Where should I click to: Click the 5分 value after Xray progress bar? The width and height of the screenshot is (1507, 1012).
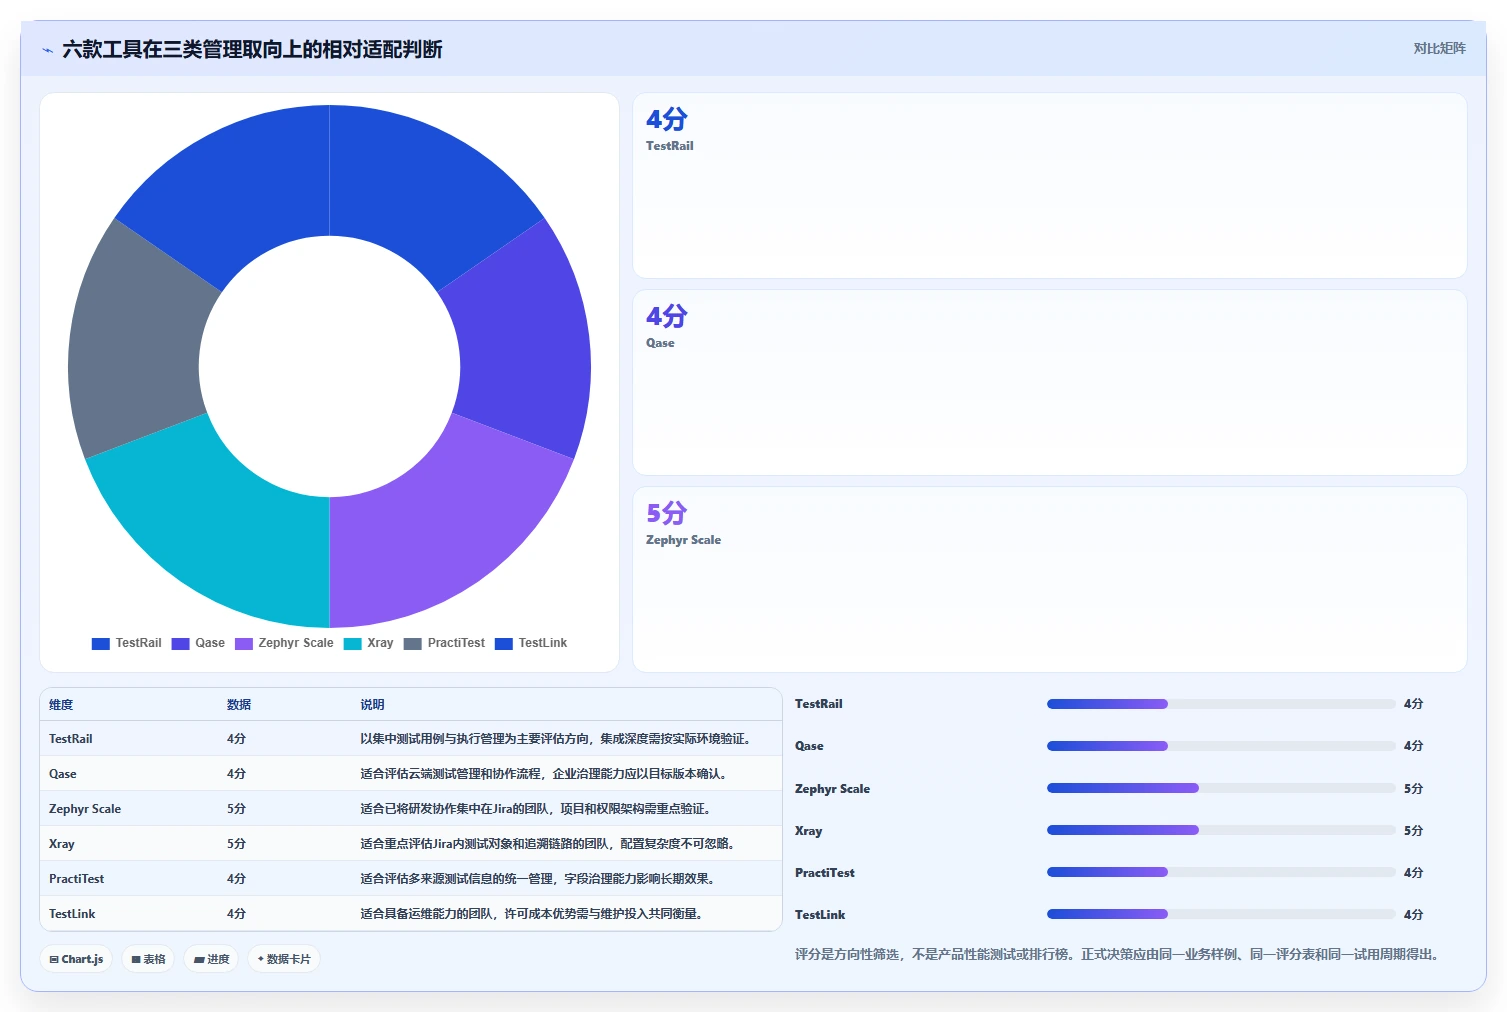1413,831
